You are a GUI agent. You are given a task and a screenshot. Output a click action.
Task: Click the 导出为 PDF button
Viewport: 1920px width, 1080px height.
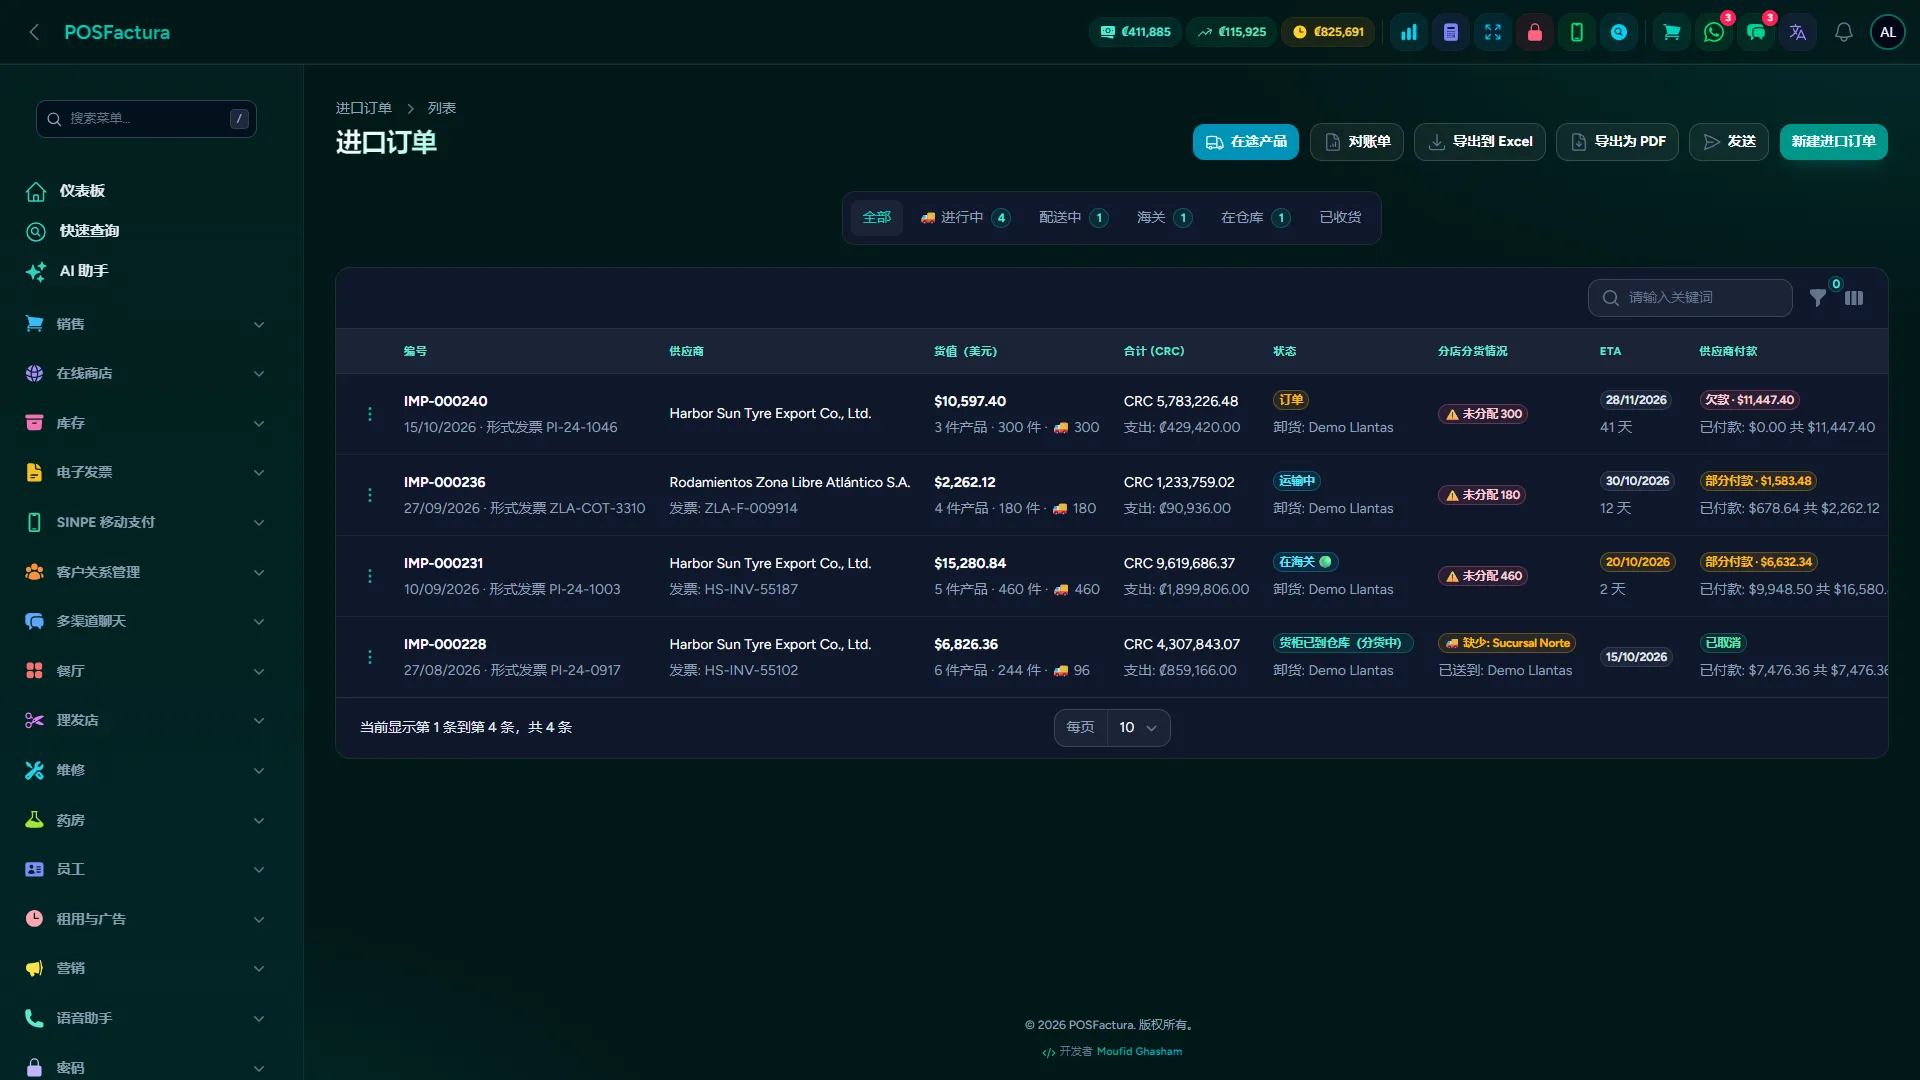point(1617,142)
